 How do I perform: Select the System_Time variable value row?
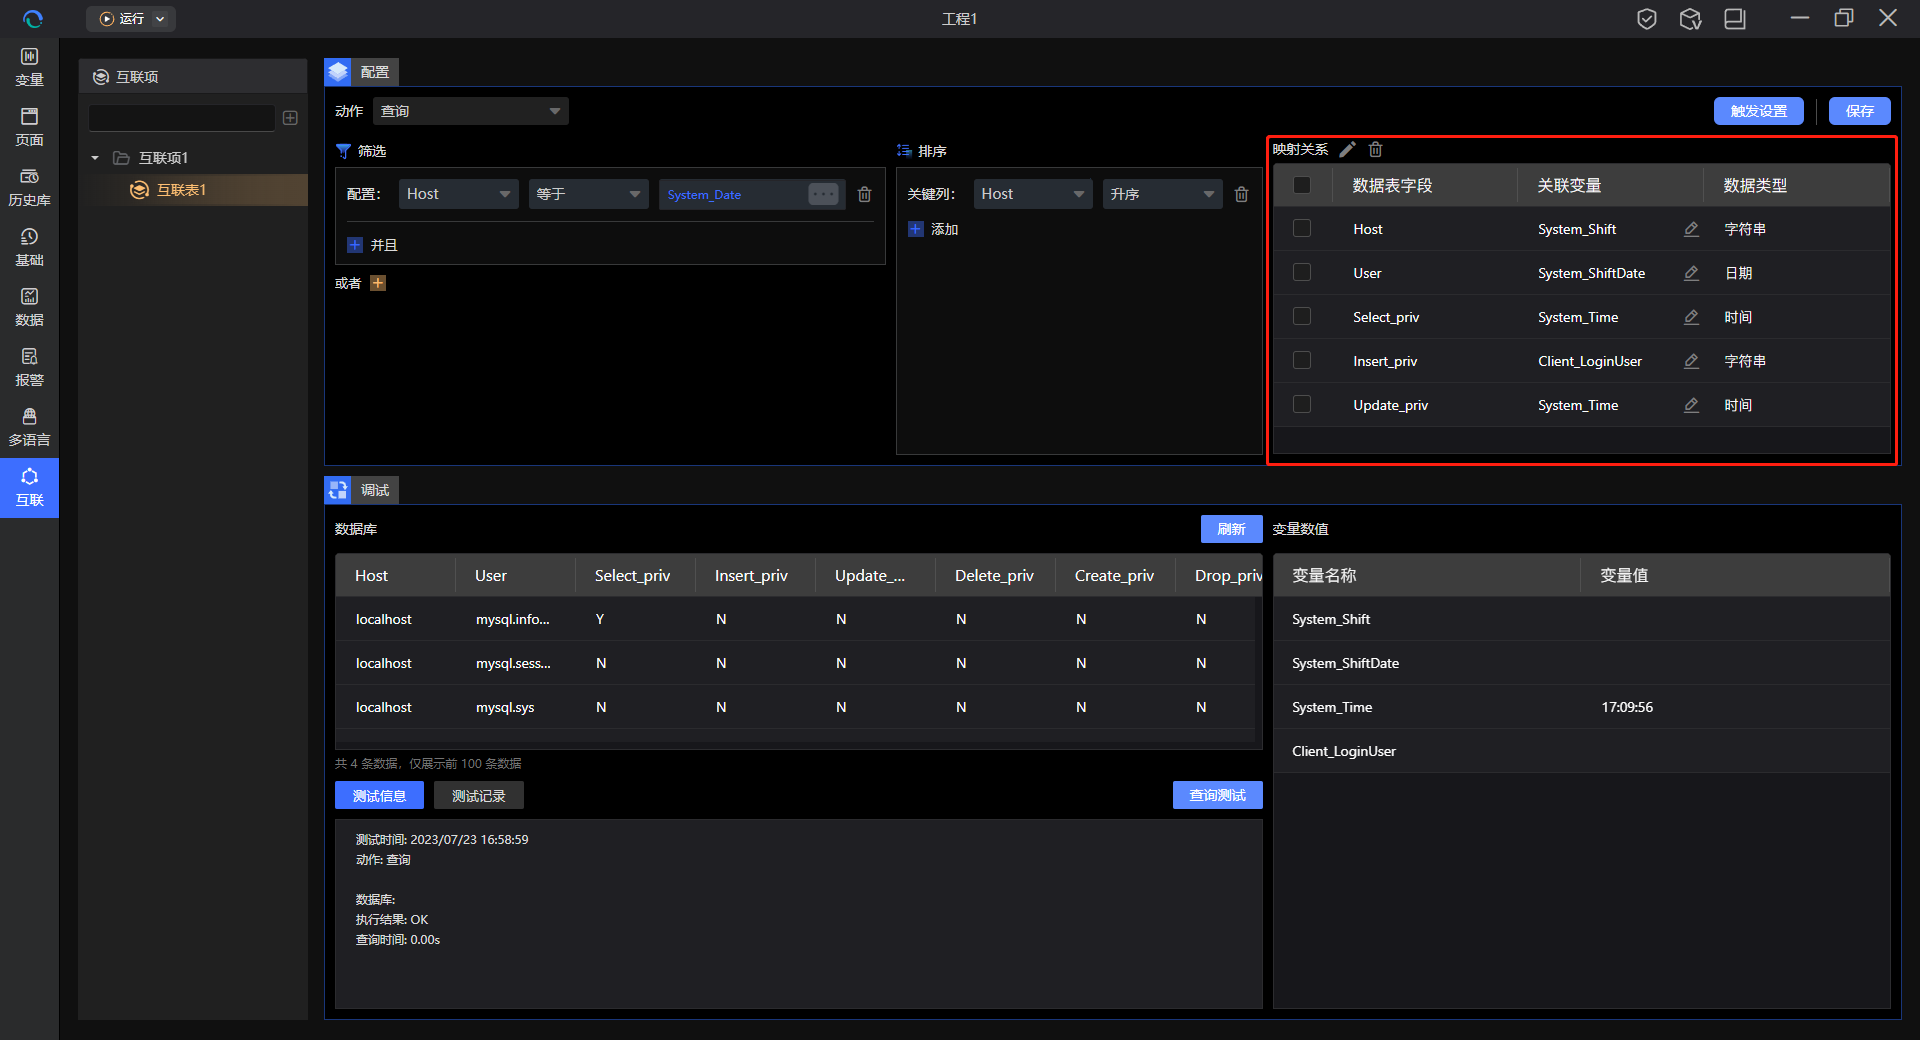point(1581,707)
